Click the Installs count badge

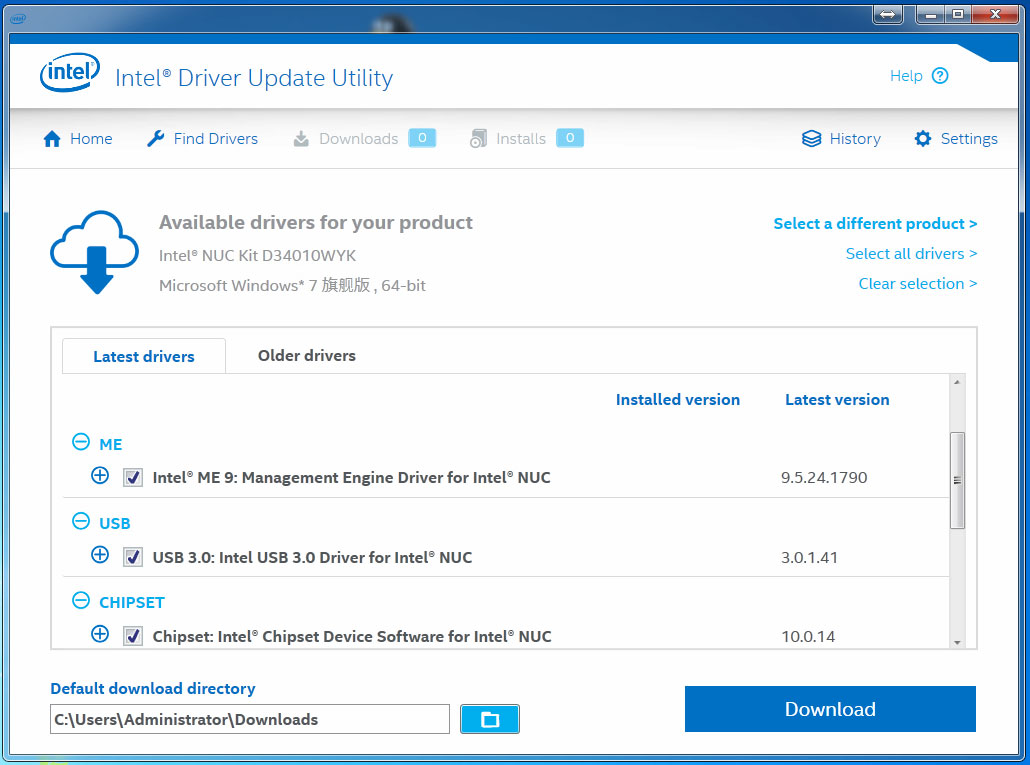(570, 138)
